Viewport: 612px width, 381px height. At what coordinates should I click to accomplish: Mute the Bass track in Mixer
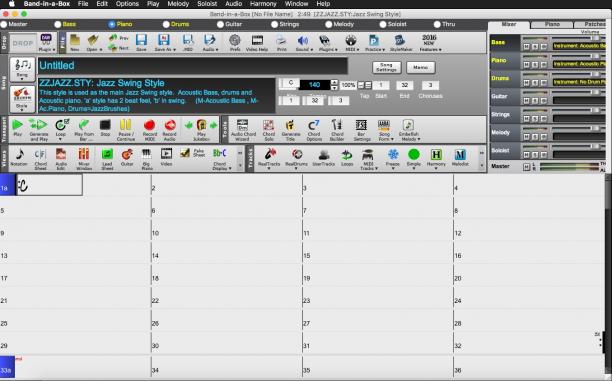coord(527,46)
